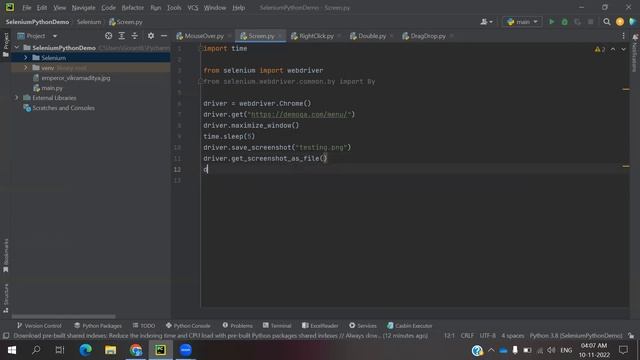Open ExcelReader tool window
Screen dimensions: 640x360
pyautogui.click(x=320, y=326)
